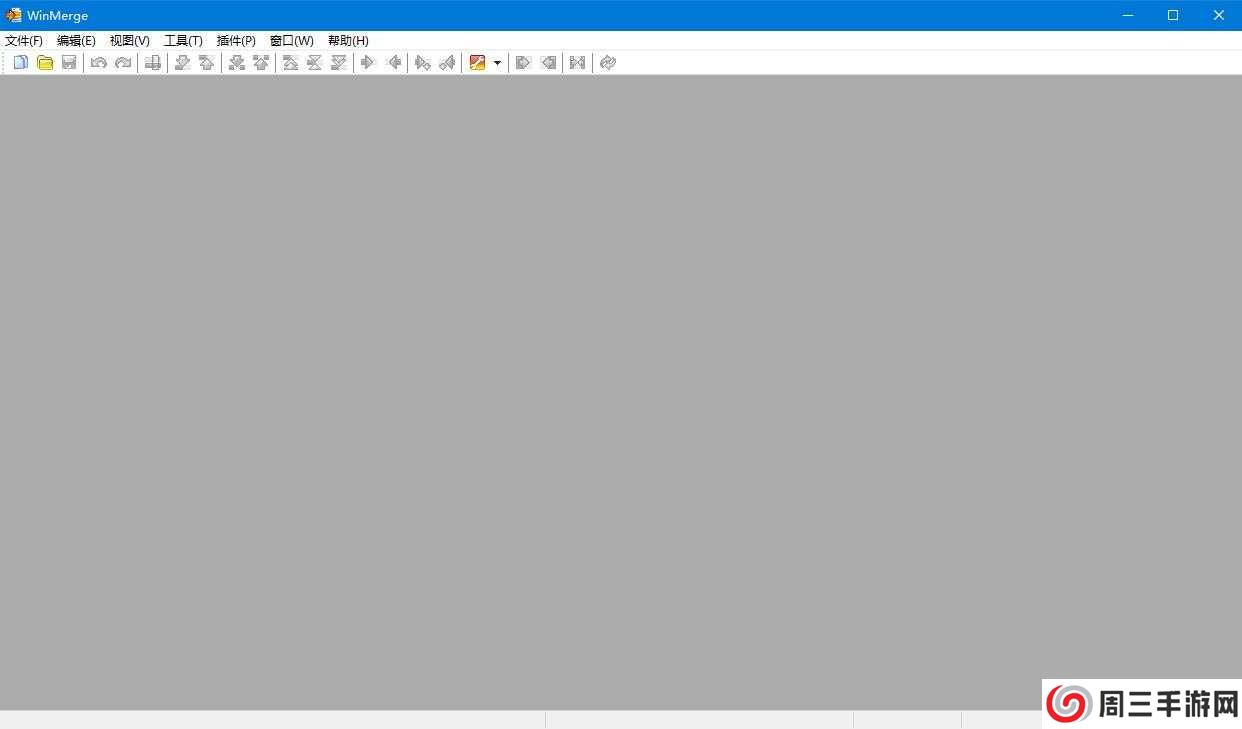Image resolution: width=1242 pixels, height=729 pixels.
Task: Click the Copy to Left arrow icon
Action: coord(394,63)
